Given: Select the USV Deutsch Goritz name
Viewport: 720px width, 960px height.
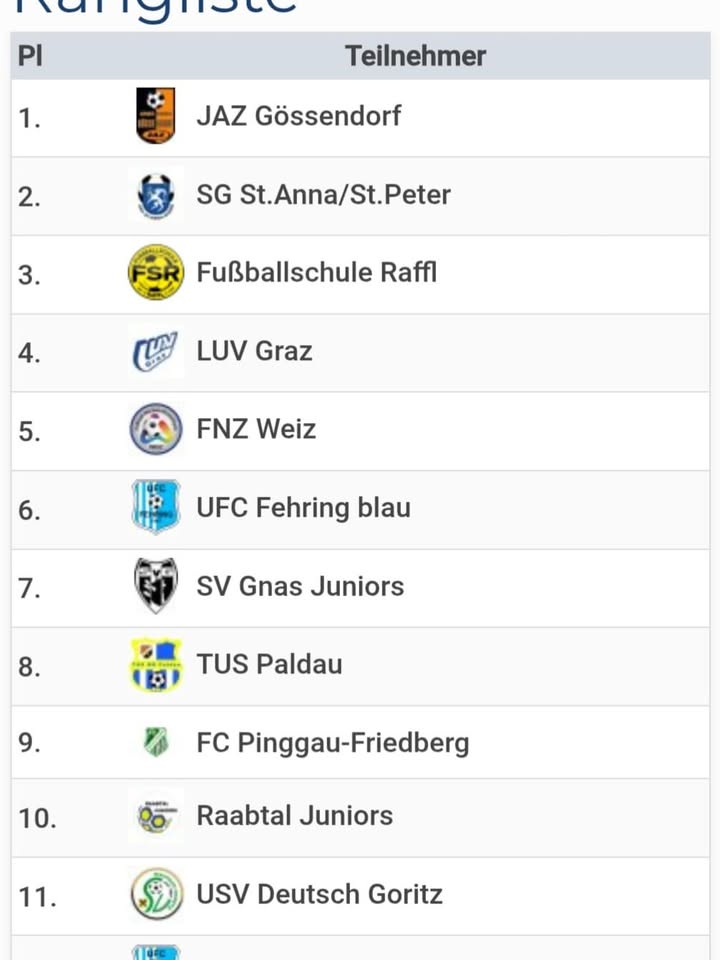Looking at the screenshot, I should point(319,894).
